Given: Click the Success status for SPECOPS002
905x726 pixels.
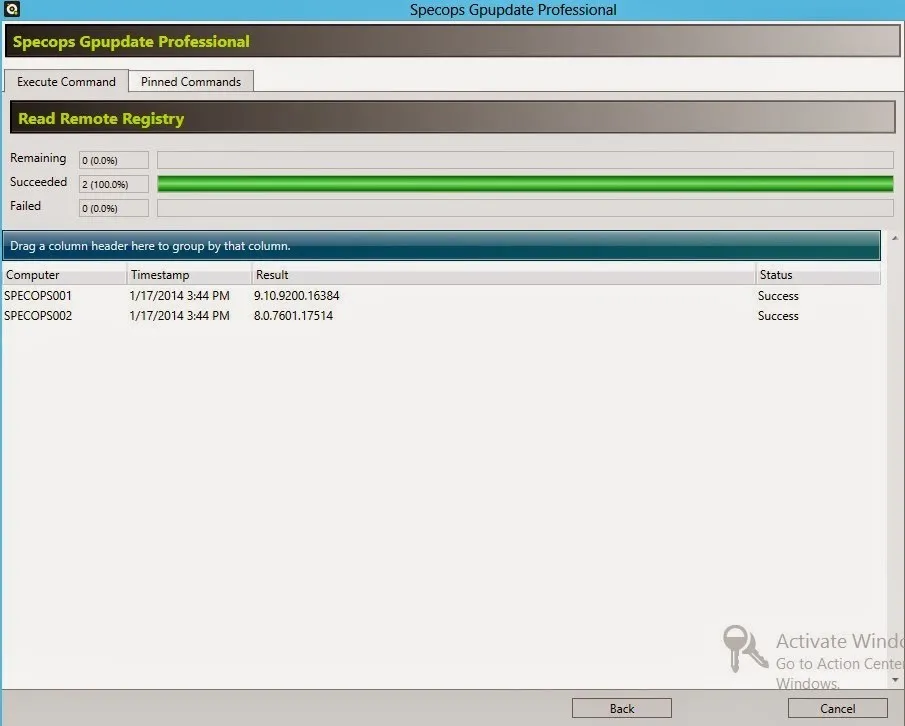Looking at the screenshot, I should click(778, 316).
